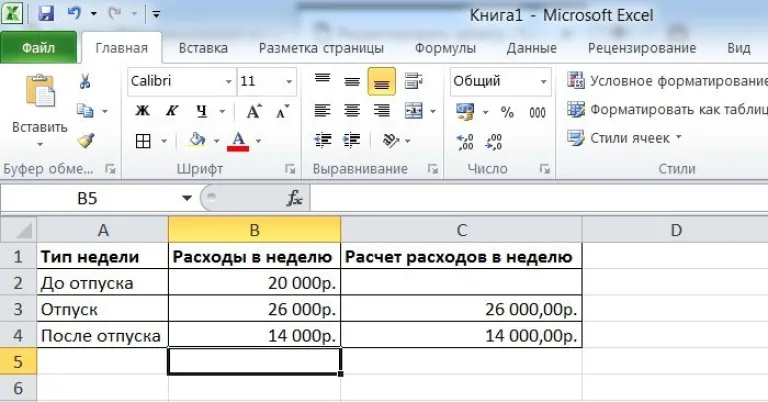Screen dimensions: 768x402
Task: Open the Шрифт dialog launcher
Action: click(x=290, y=169)
